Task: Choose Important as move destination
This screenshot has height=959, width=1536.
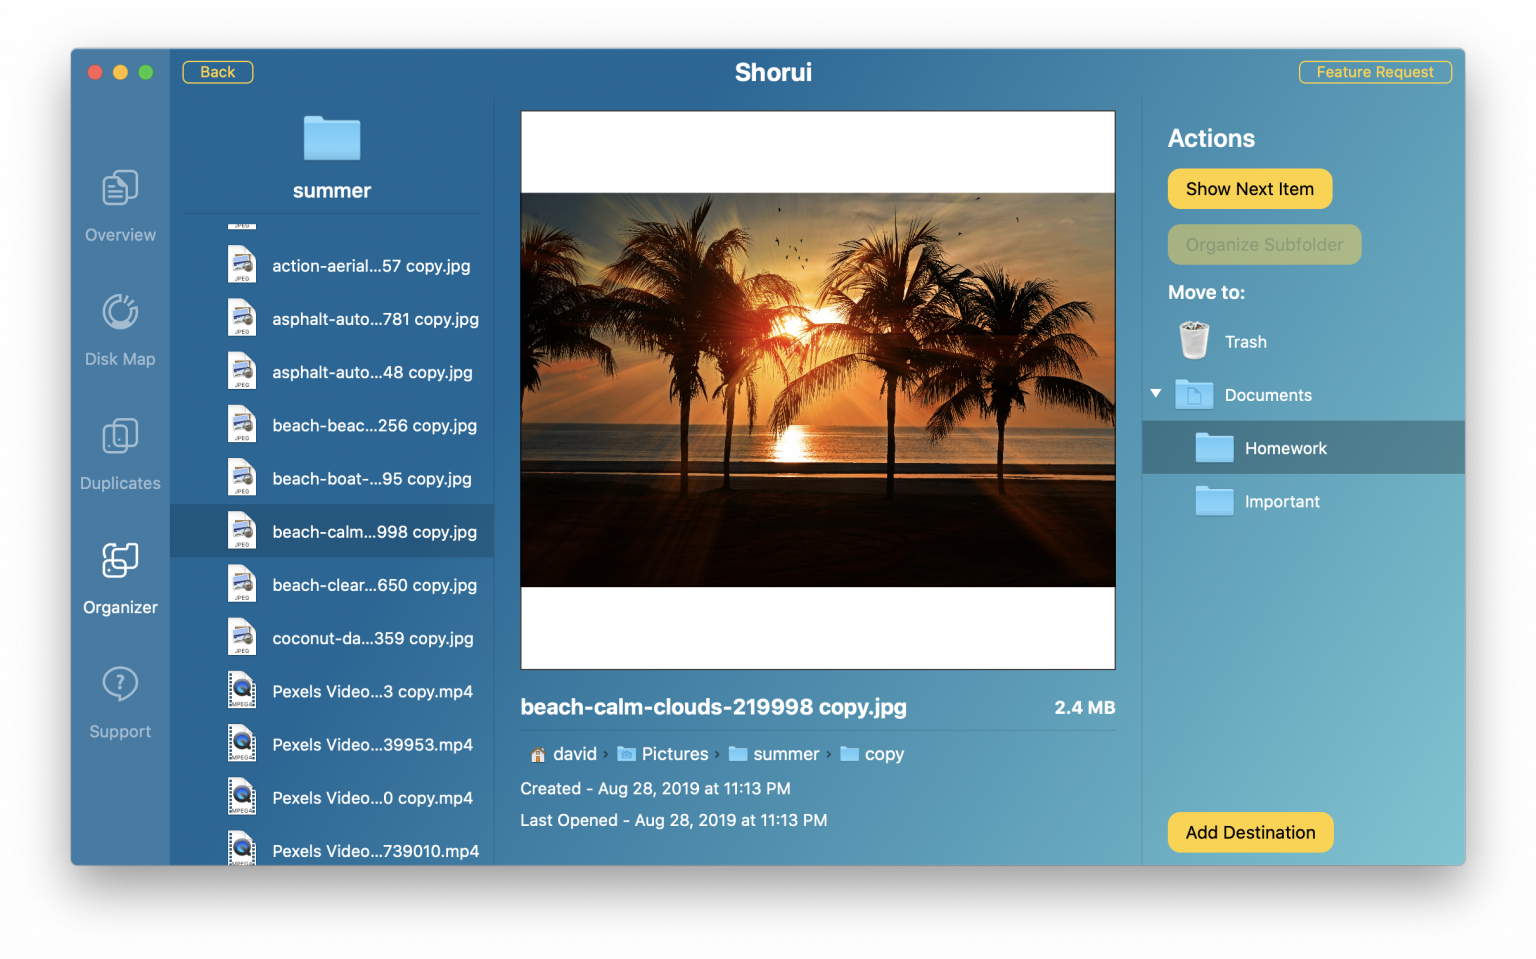Action: 1283,501
